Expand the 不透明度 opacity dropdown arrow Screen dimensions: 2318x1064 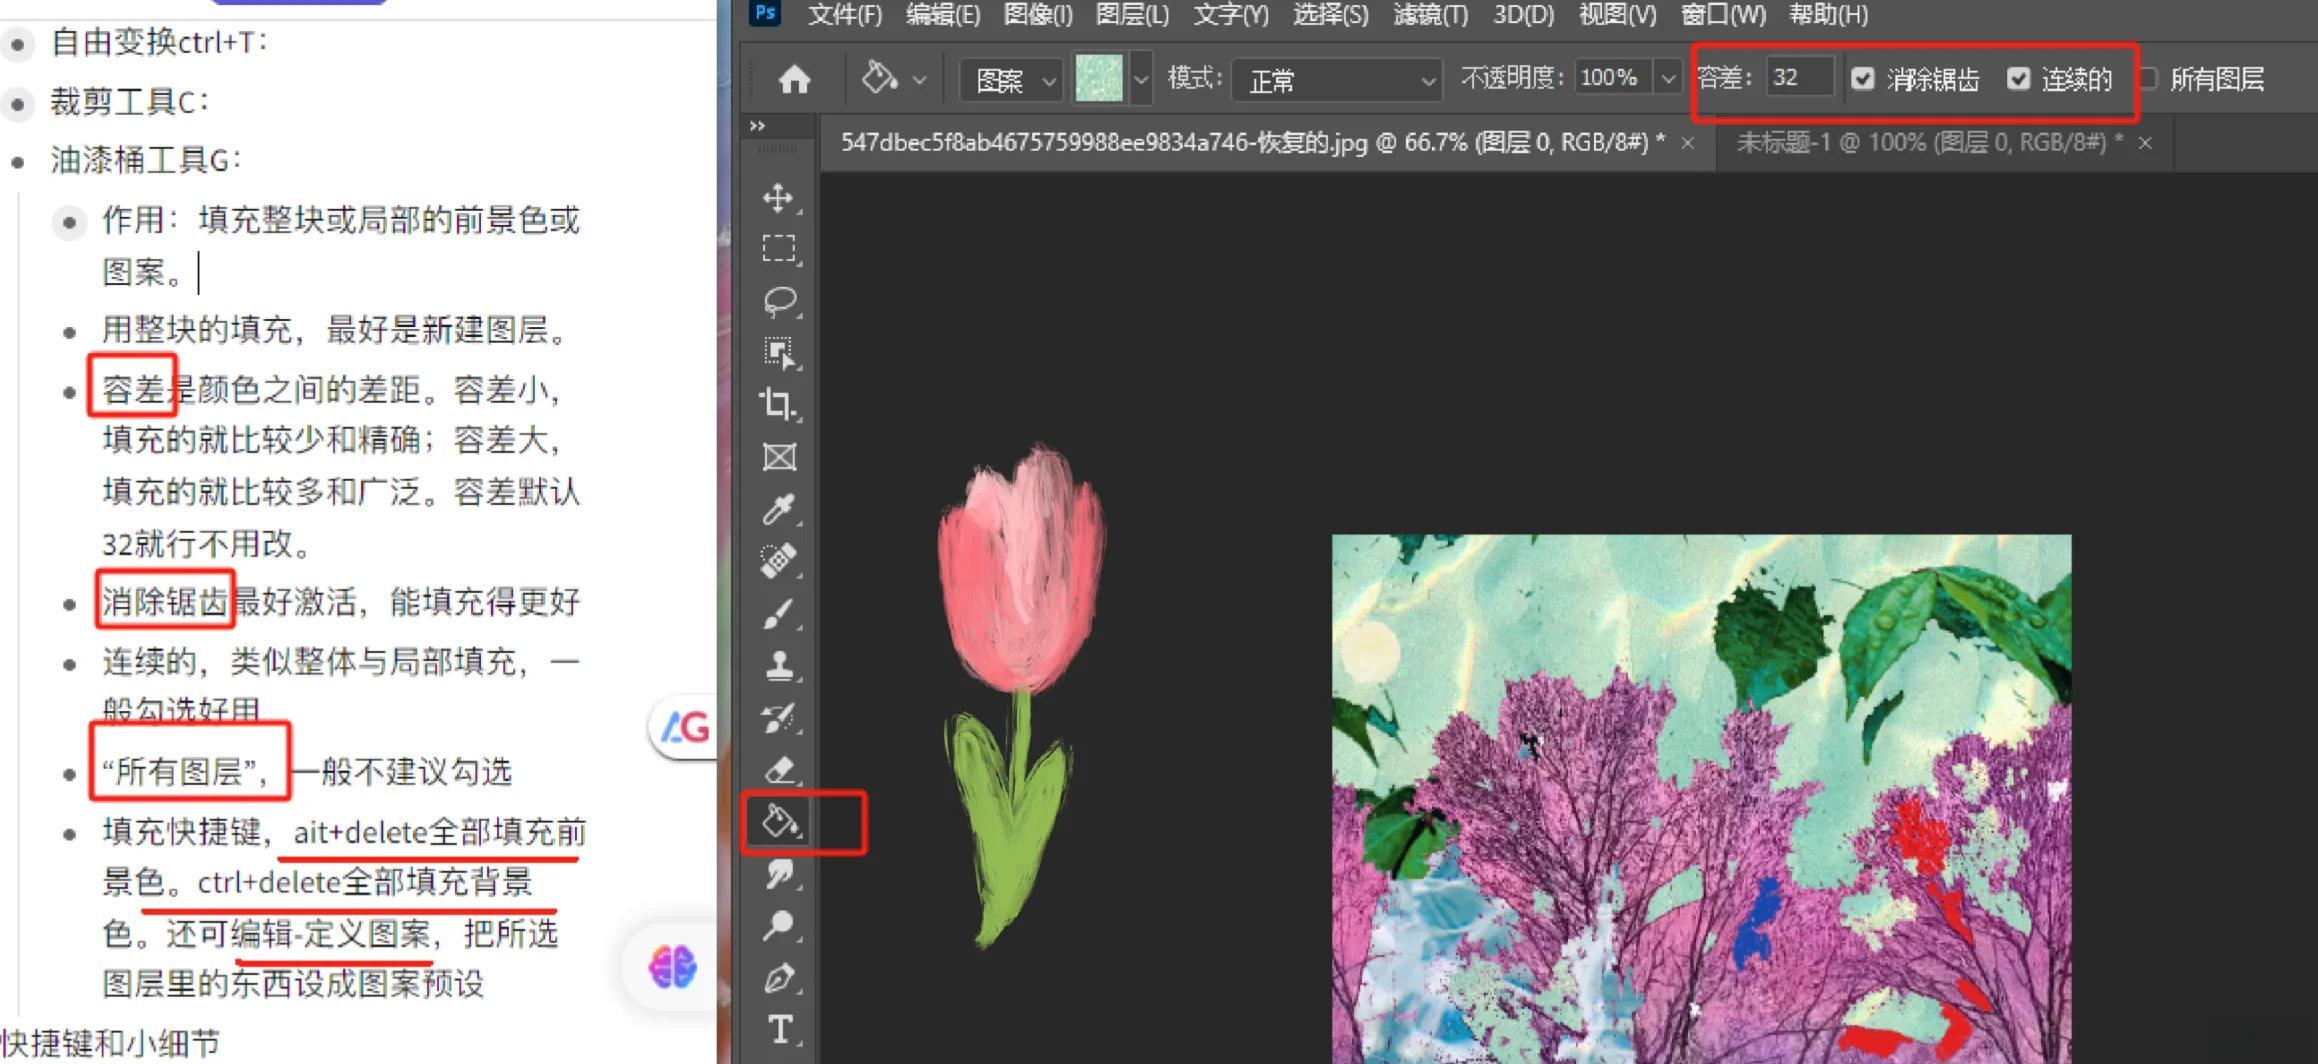(x=1667, y=79)
